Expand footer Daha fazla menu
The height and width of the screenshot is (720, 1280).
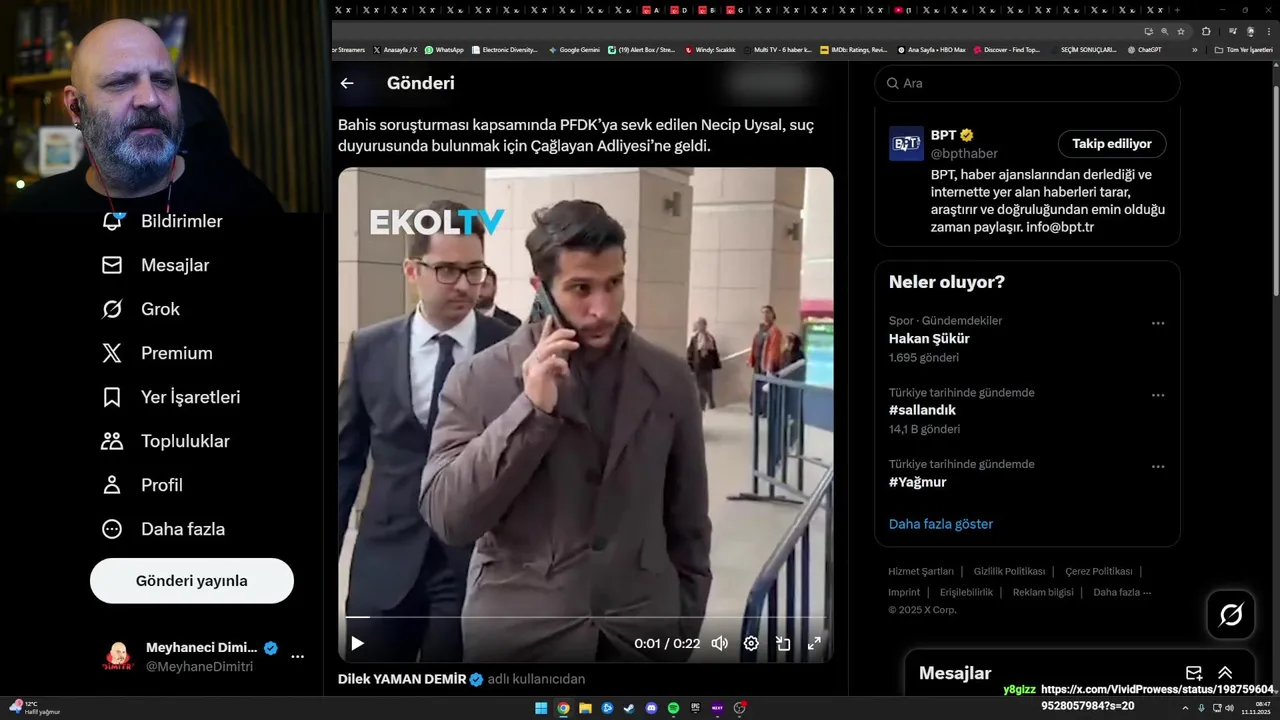point(1122,592)
